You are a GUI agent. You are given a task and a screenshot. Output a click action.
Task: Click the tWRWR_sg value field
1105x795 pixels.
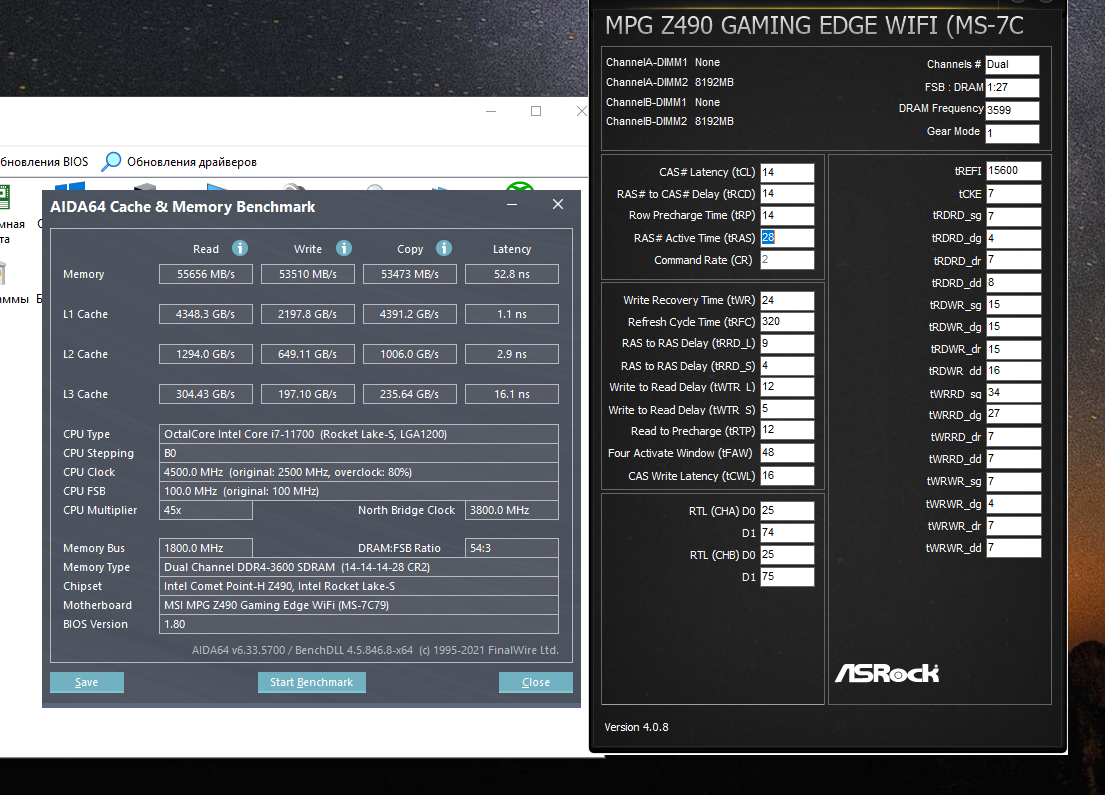(x=1013, y=482)
